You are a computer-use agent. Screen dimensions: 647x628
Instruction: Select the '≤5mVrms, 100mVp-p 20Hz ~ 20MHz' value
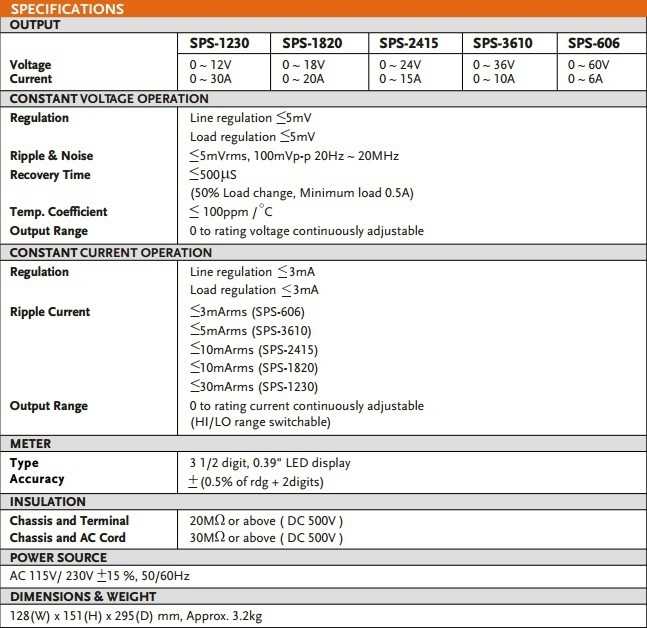pyautogui.click(x=294, y=156)
